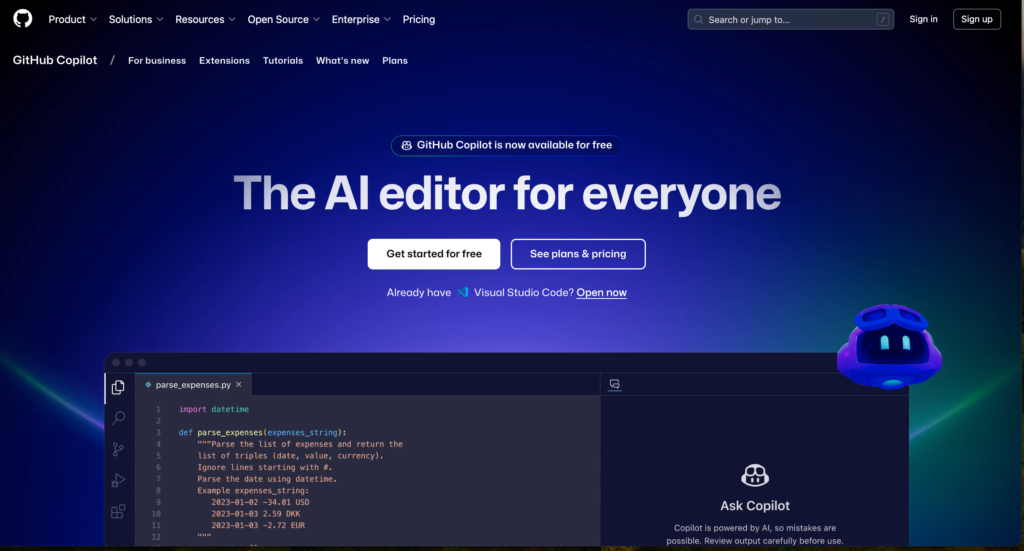Click the slash shortcut key hint in search
1024x551 pixels.
[883, 20]
